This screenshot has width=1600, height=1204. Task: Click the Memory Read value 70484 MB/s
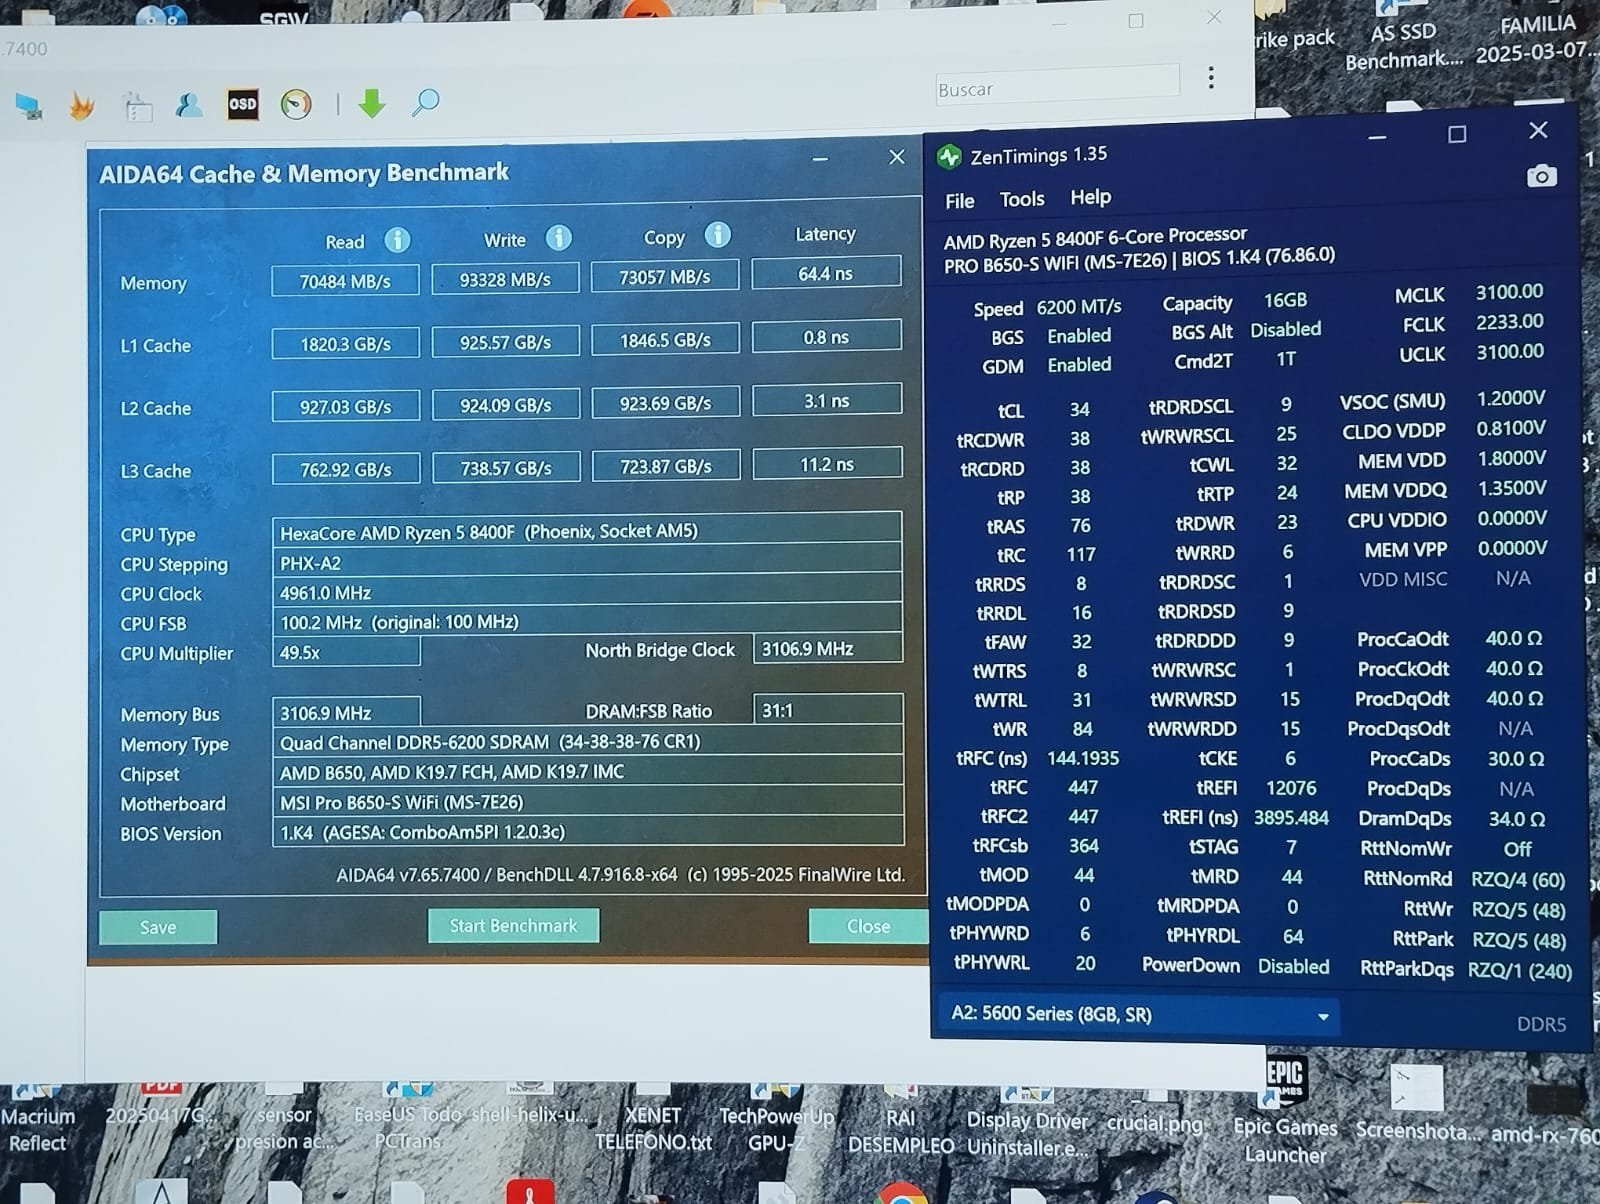(x=345, y=281)
